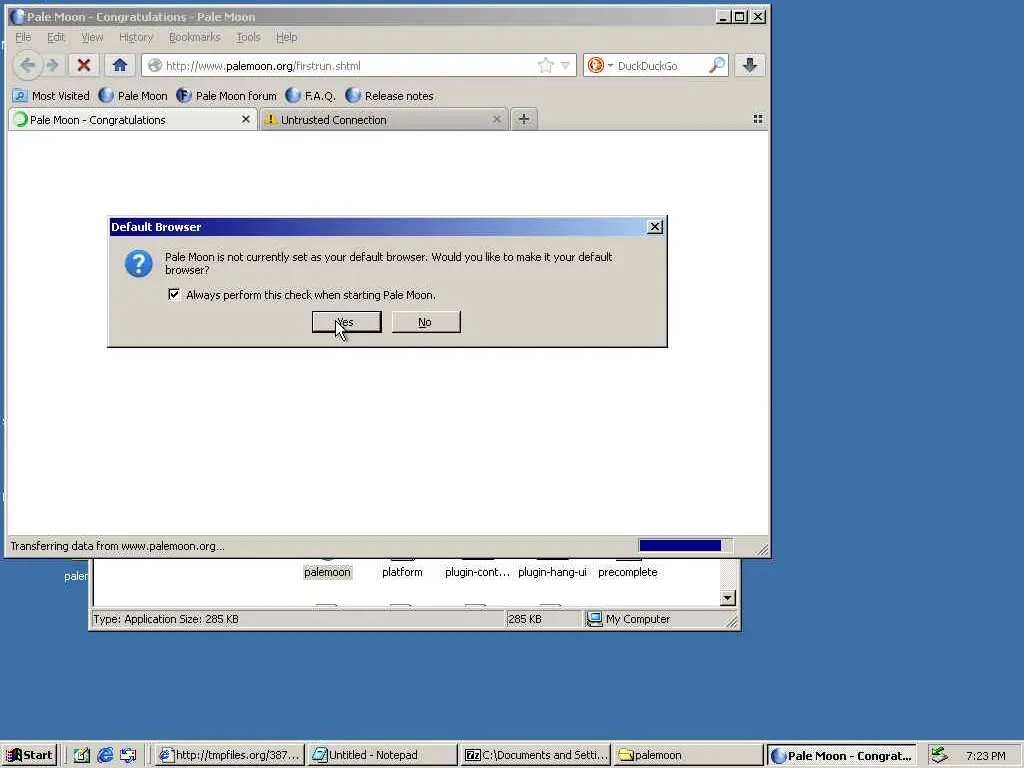The image size is (1024, 768).
Task: Click the system tray network icon
Action: click(x=939, y=755)
